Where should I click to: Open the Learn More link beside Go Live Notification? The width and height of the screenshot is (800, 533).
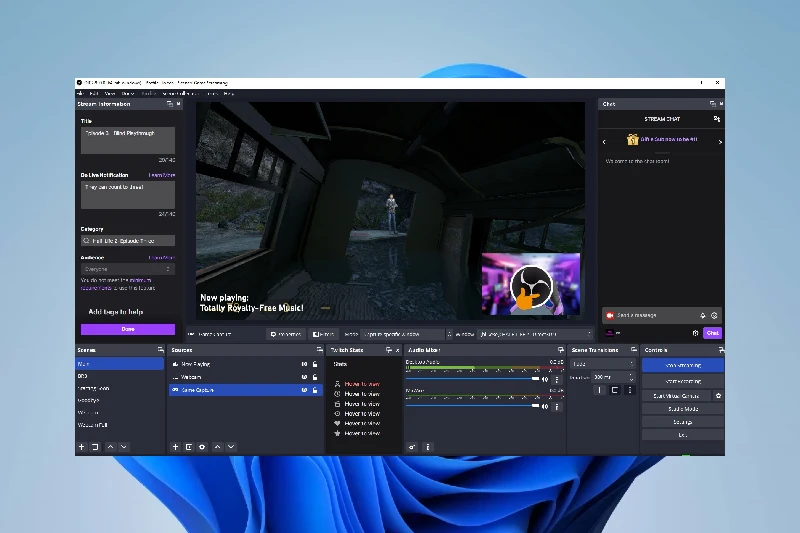[x=162, y=175]
